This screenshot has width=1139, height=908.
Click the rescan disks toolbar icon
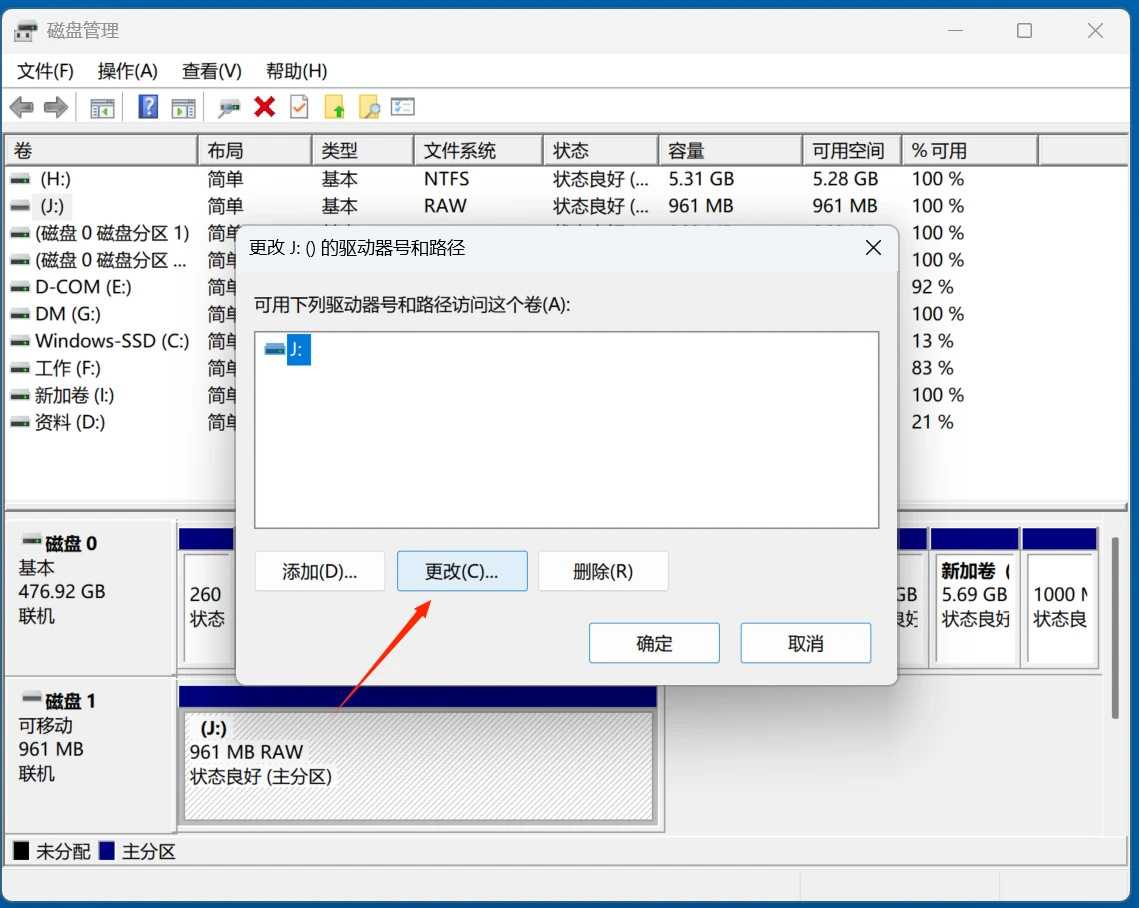(228, 107)
